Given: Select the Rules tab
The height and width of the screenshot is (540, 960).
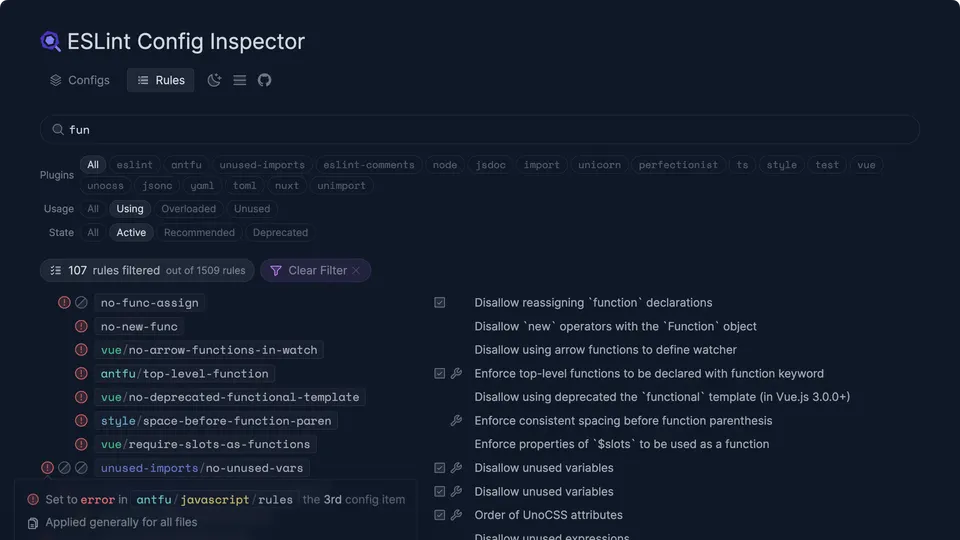Looking at the screenshot, I should pyautogui.click(x=160, y=80).
